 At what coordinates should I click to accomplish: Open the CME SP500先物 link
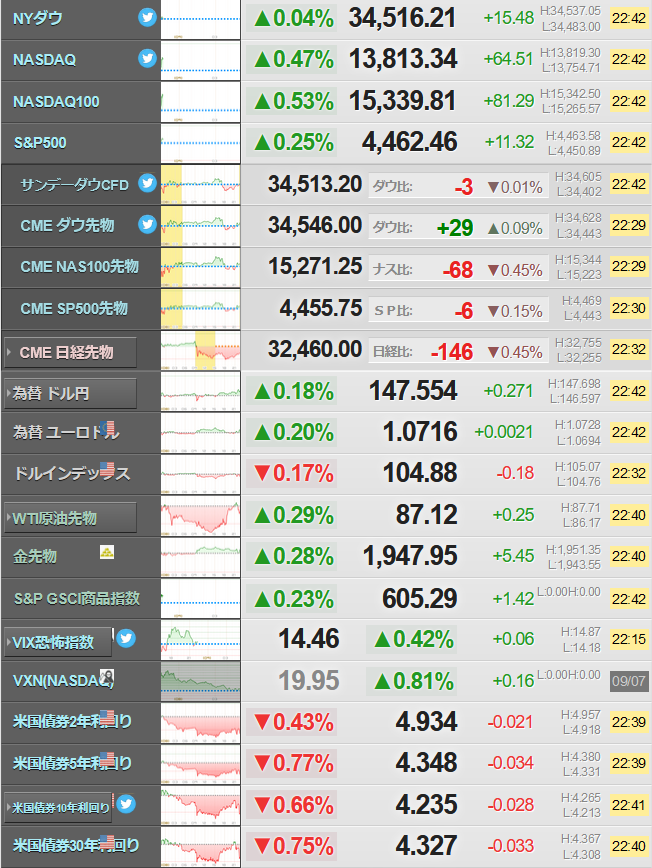point(74,308)
